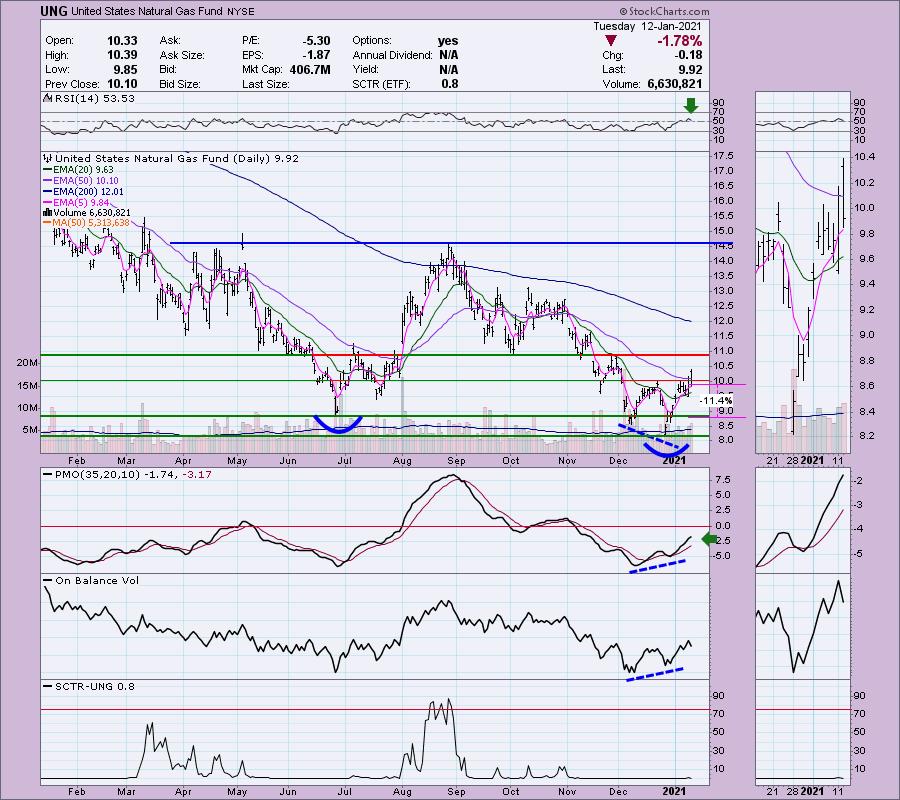Select the P/E value -5.30
The image size is (900, 800).
click(316, 41)
